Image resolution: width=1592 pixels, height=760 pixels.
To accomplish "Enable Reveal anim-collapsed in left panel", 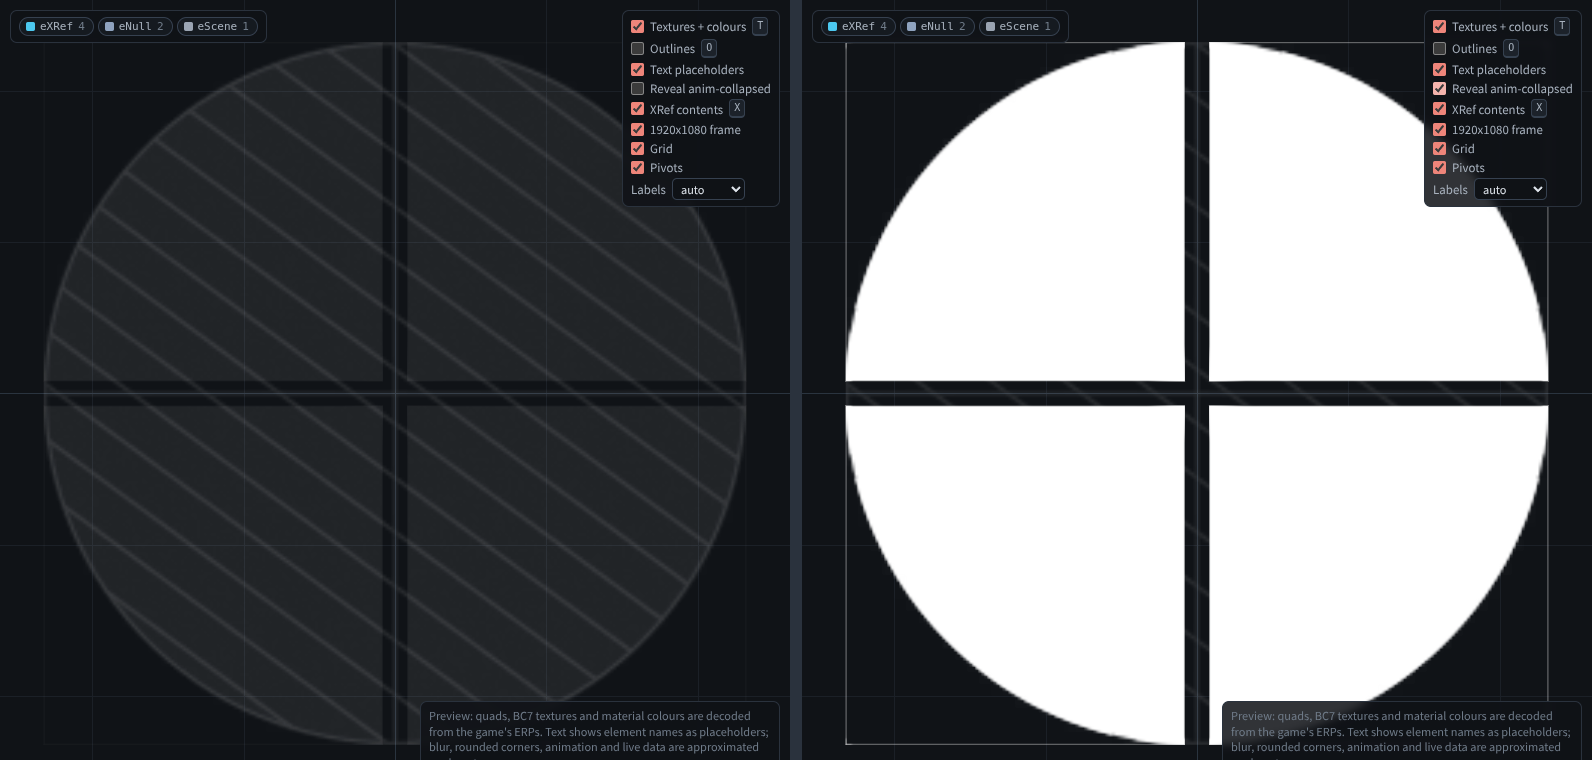I will [x=637, y=89].
